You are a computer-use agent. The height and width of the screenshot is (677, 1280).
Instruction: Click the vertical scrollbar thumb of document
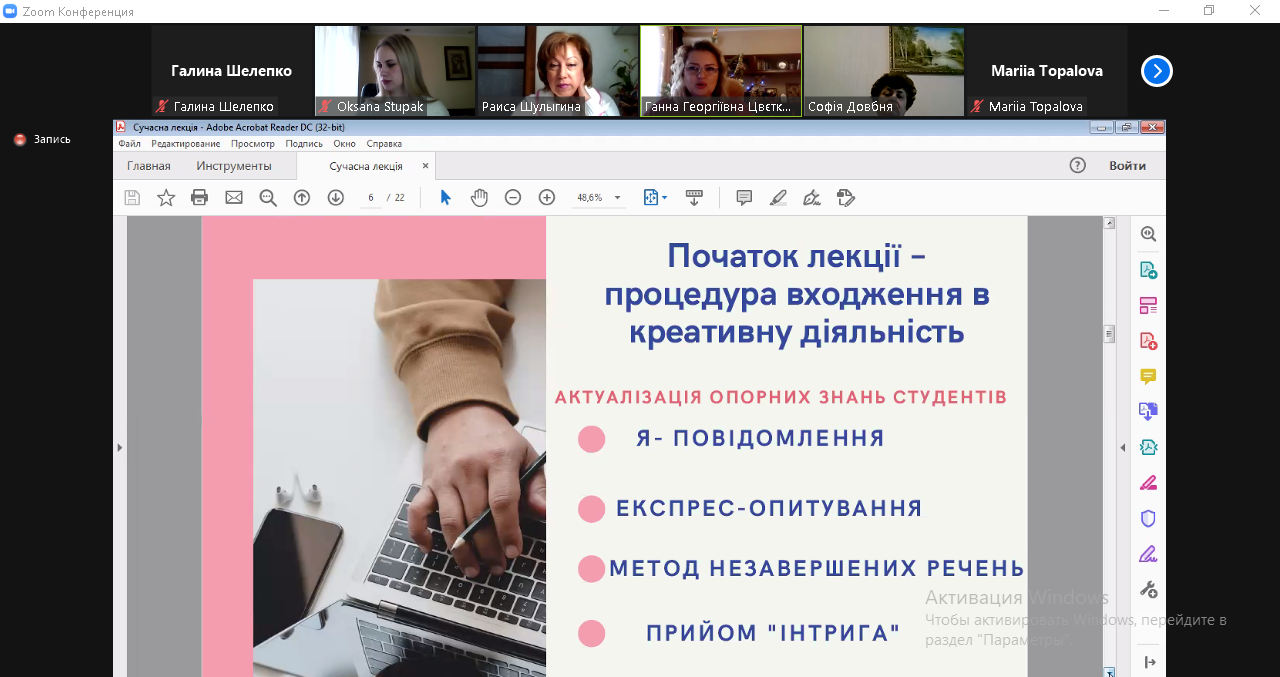pyautogui.click(x=1109, y=334)
